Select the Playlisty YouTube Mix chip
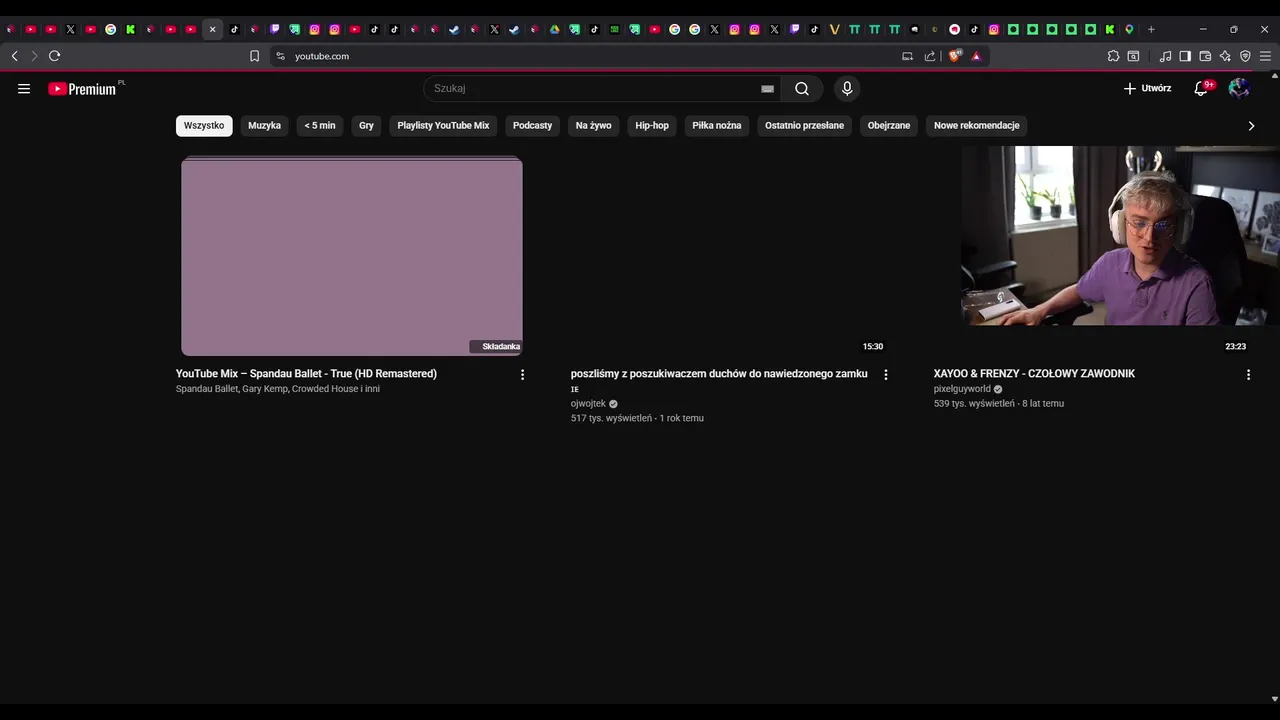Image resolution: width=1280 pixels, height=720 pixels. 443,125
